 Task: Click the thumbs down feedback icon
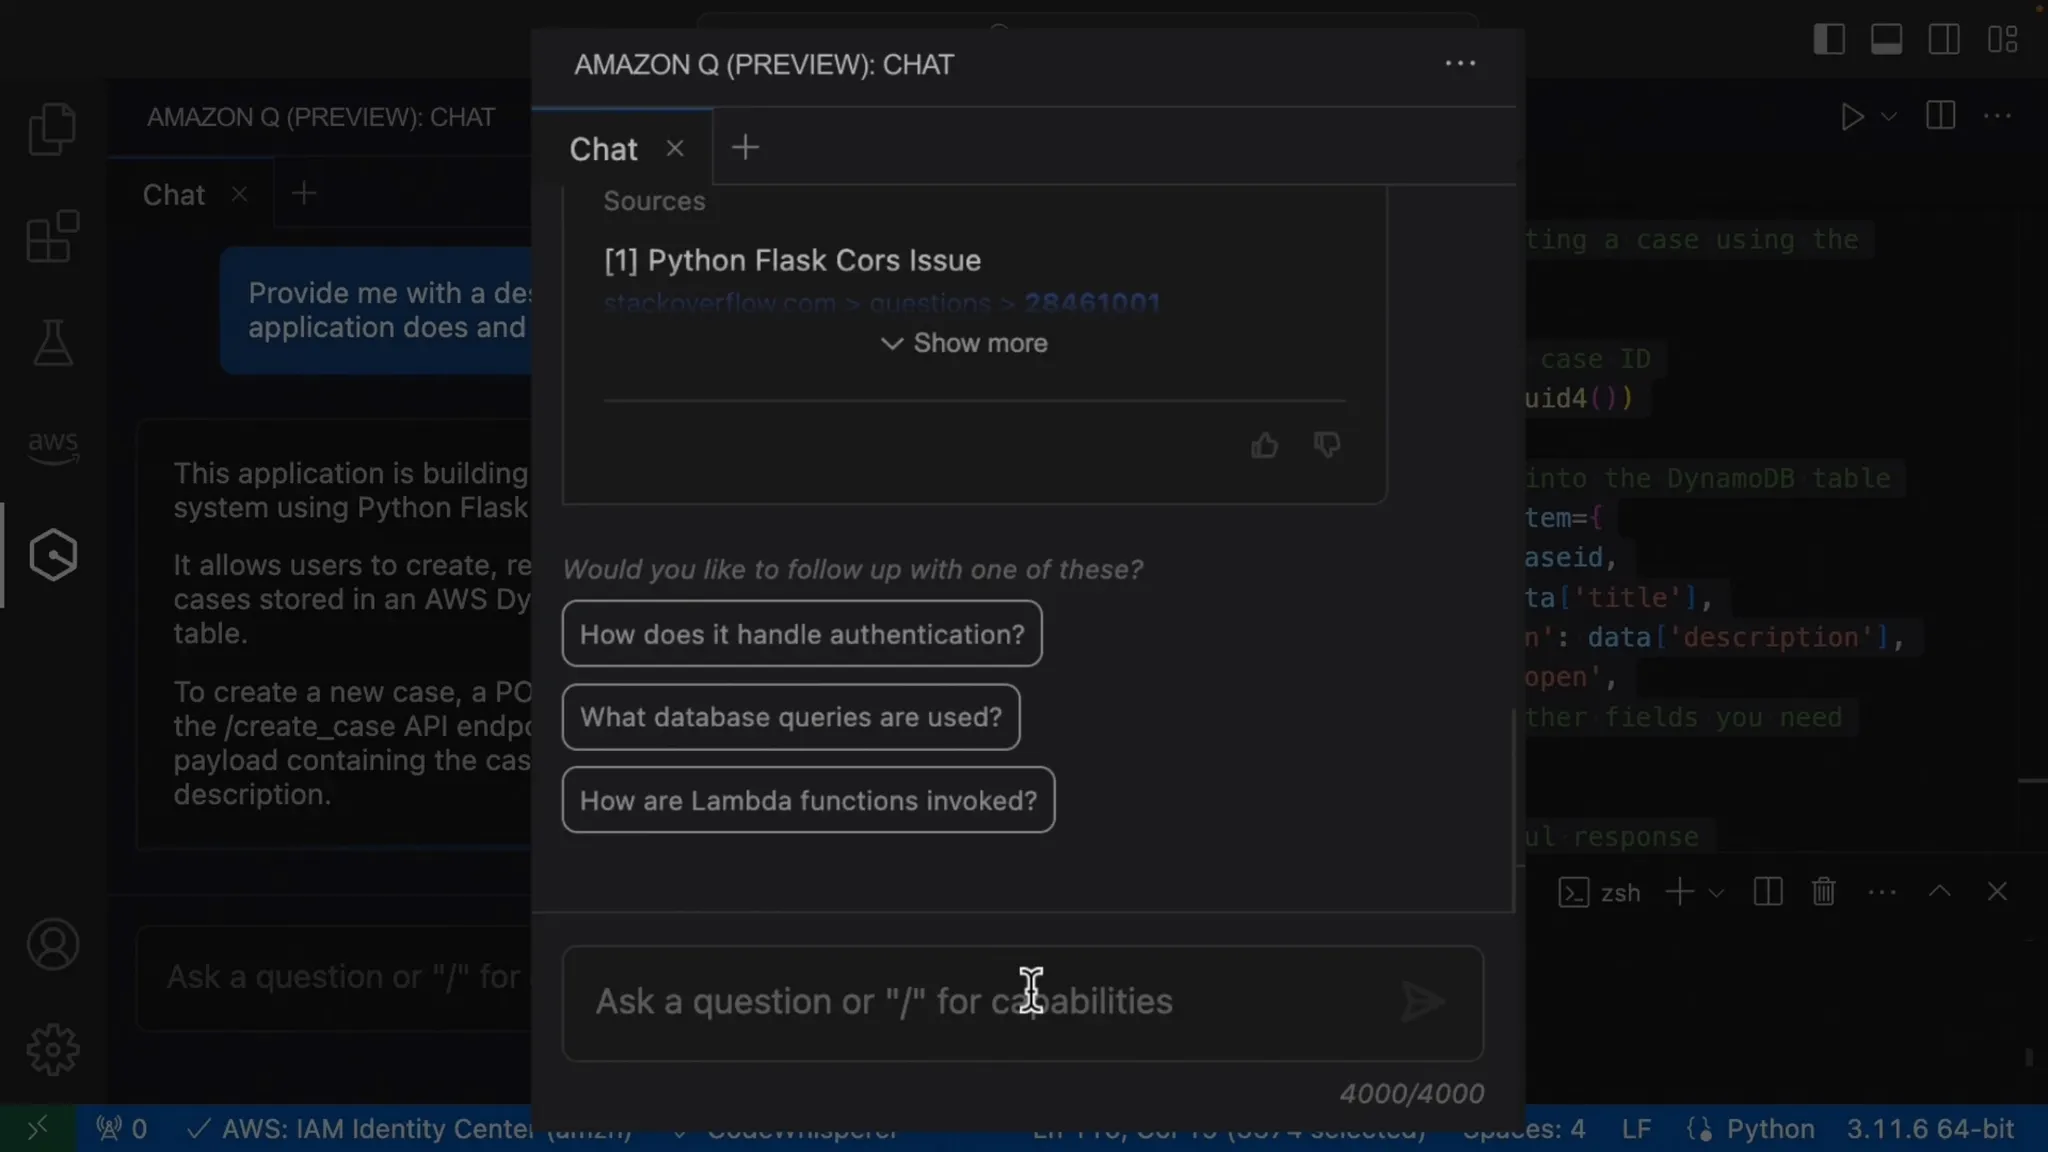pos(1327,445)
